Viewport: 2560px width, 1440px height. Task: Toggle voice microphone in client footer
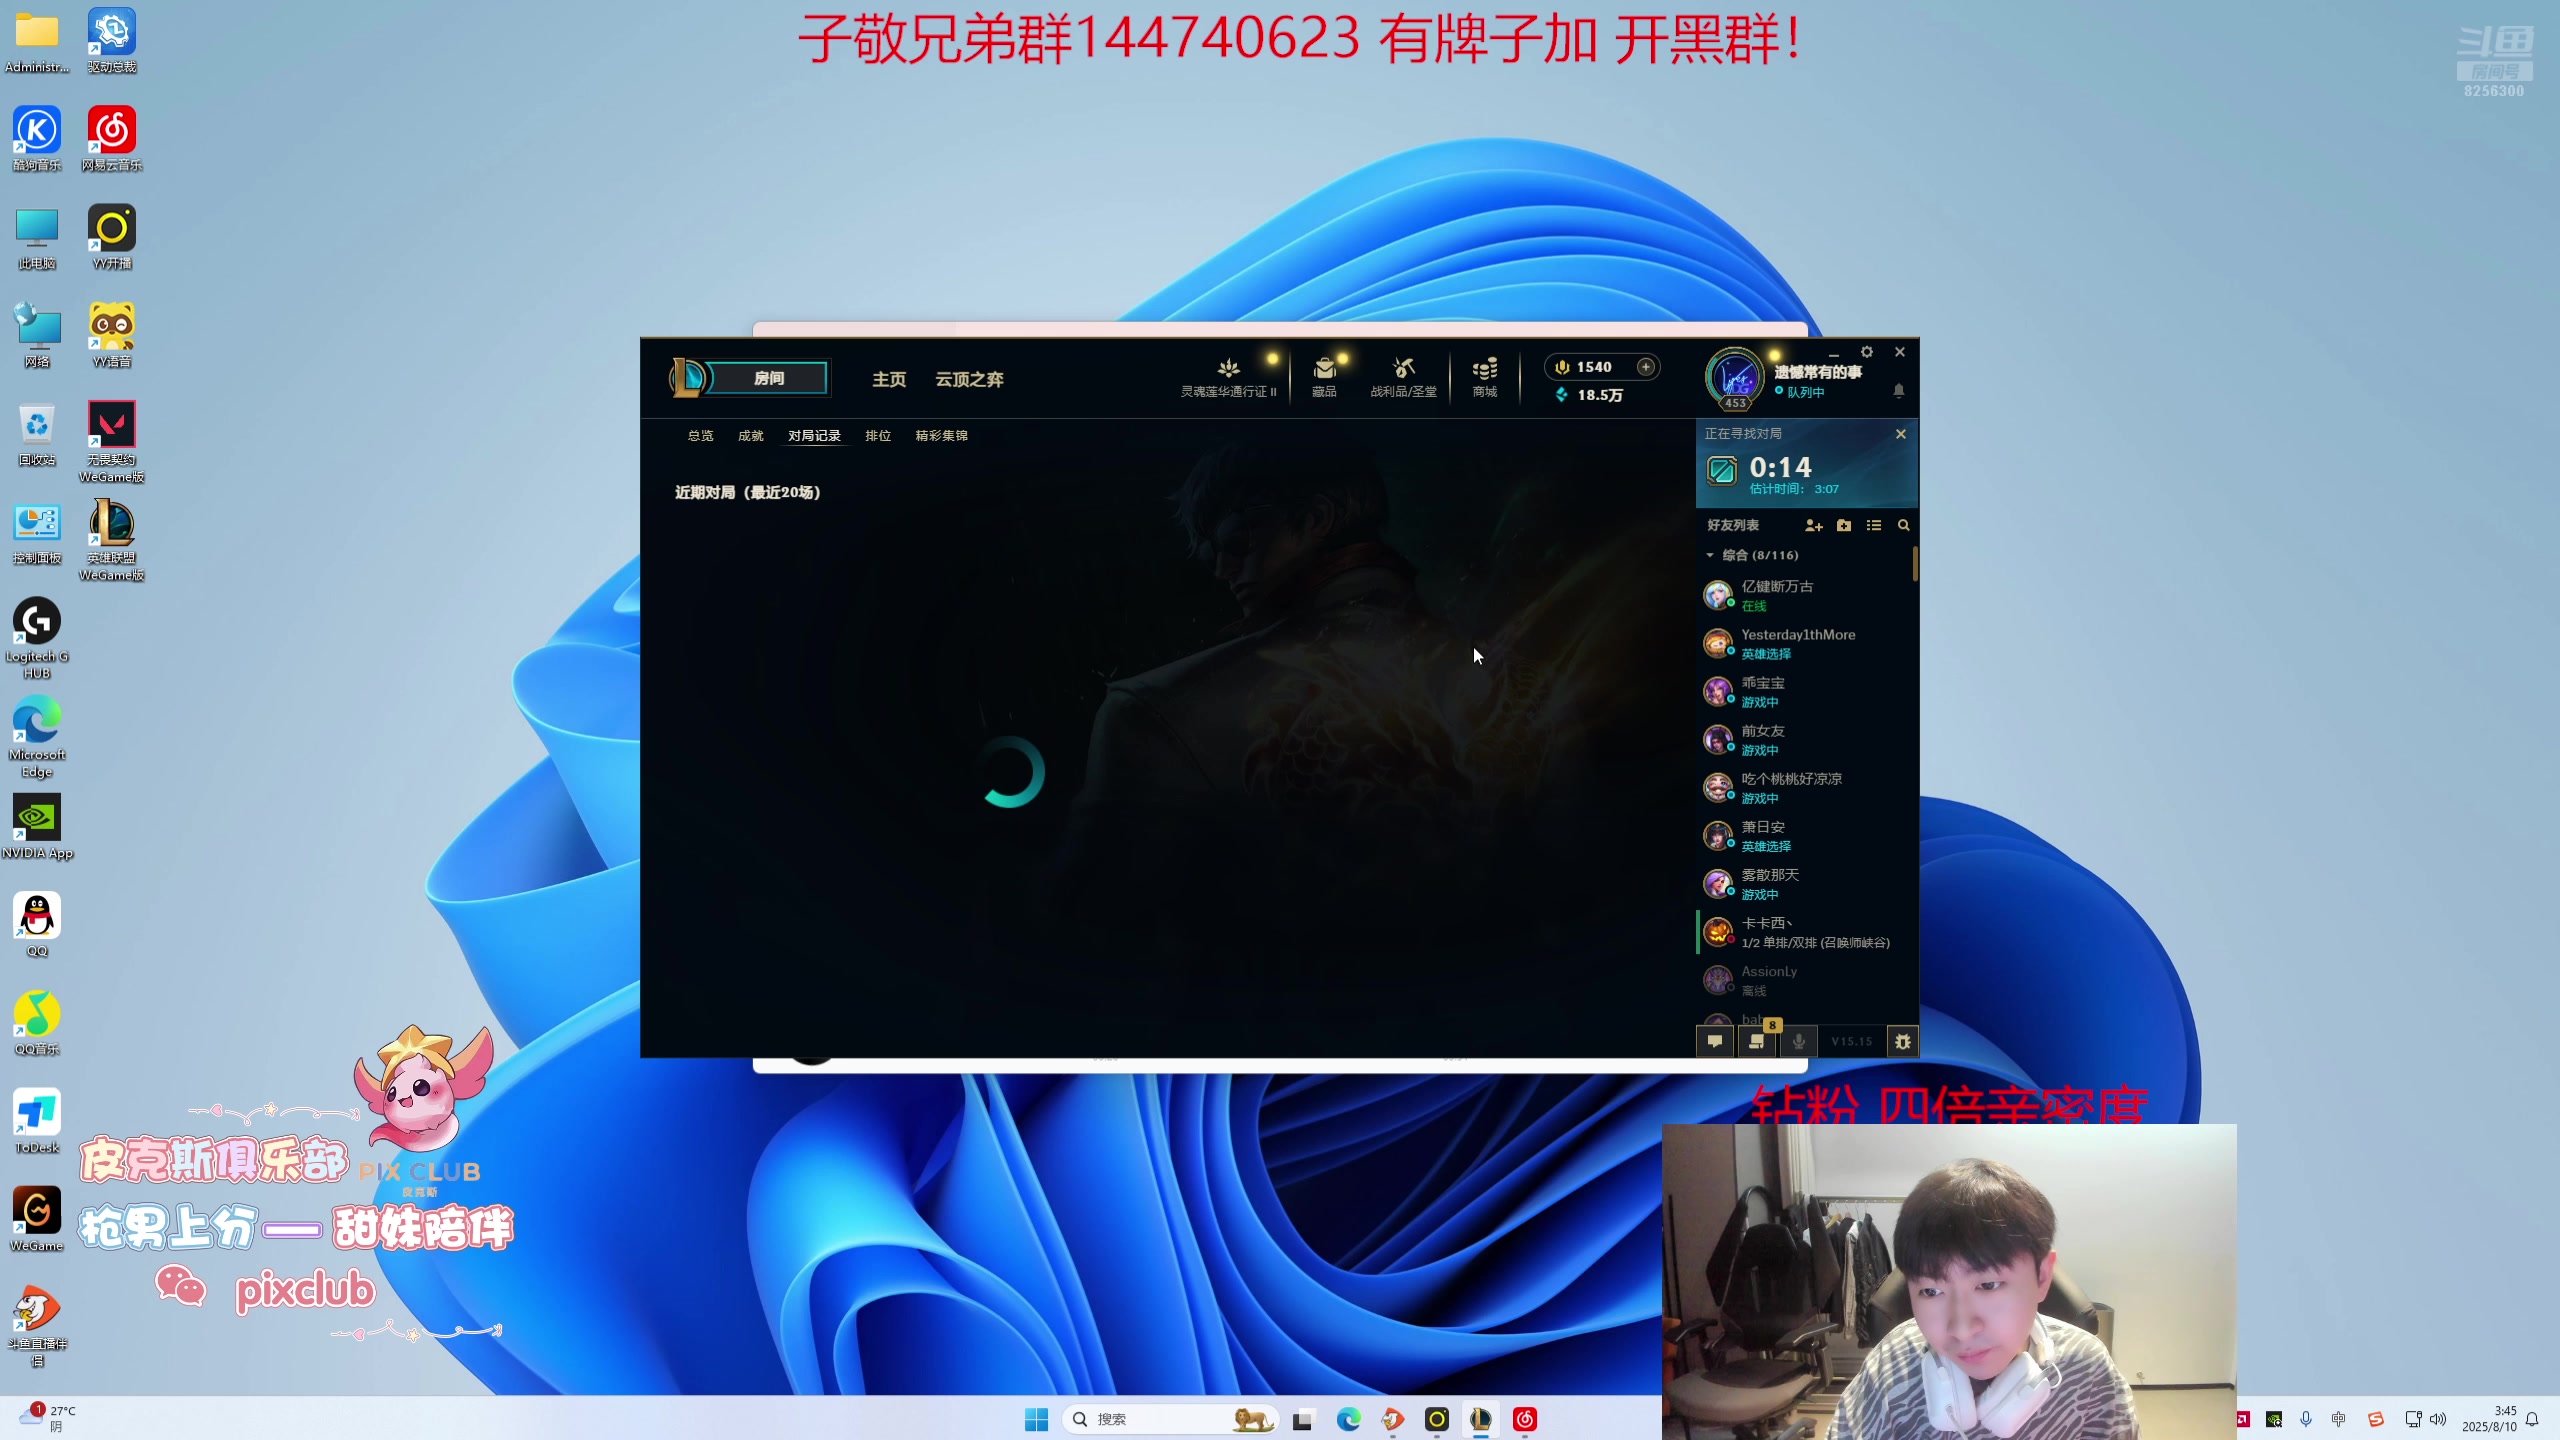[1798, 1041]
